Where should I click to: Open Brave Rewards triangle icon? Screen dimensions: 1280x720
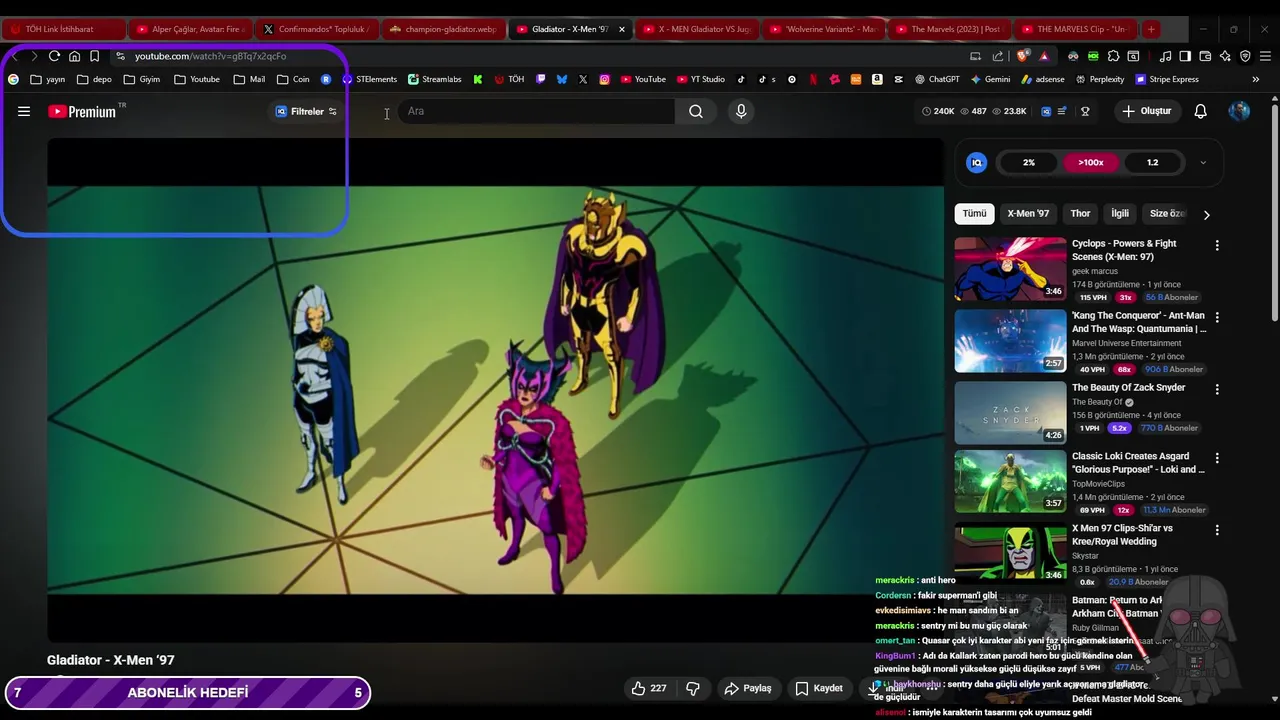[x=1044, y=56]
